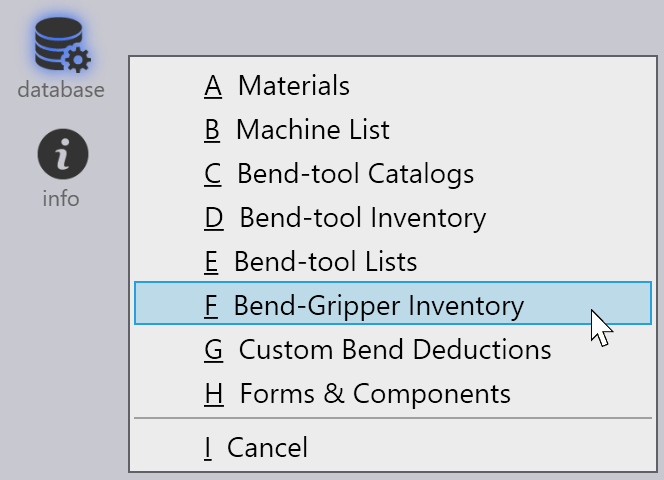Click underlined C mnemonic for Catalogs
This screenshot has width=664, height=480.
212,174
